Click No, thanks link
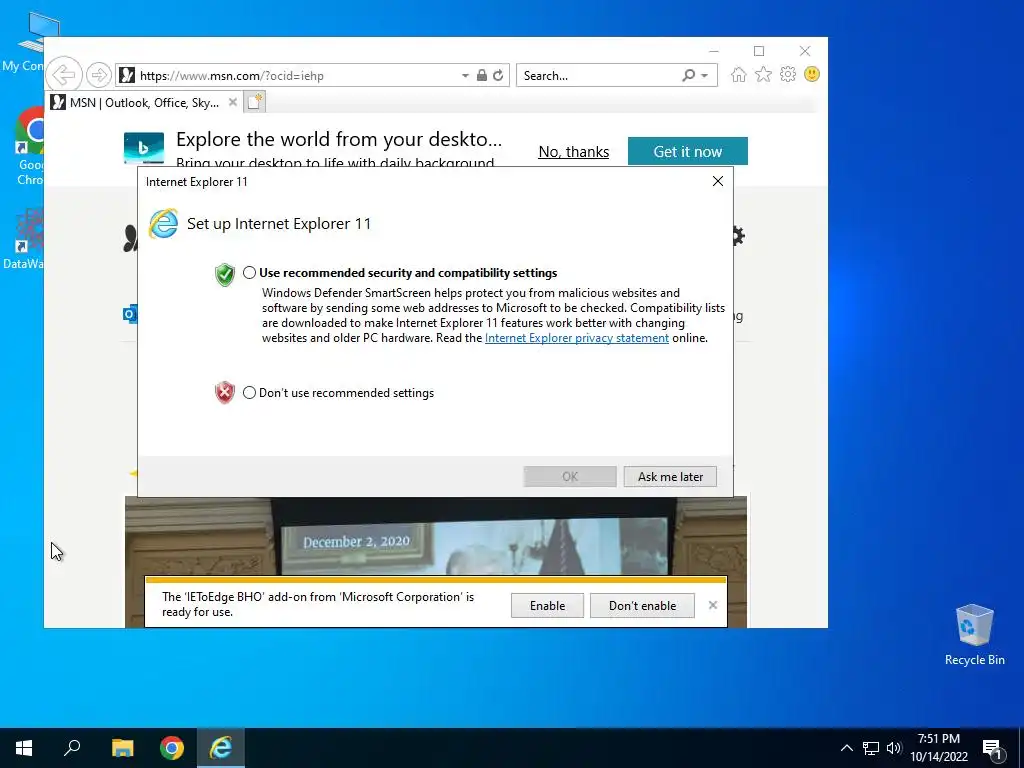The width and height of the screenshot is (1024, 768). (573, 152)
